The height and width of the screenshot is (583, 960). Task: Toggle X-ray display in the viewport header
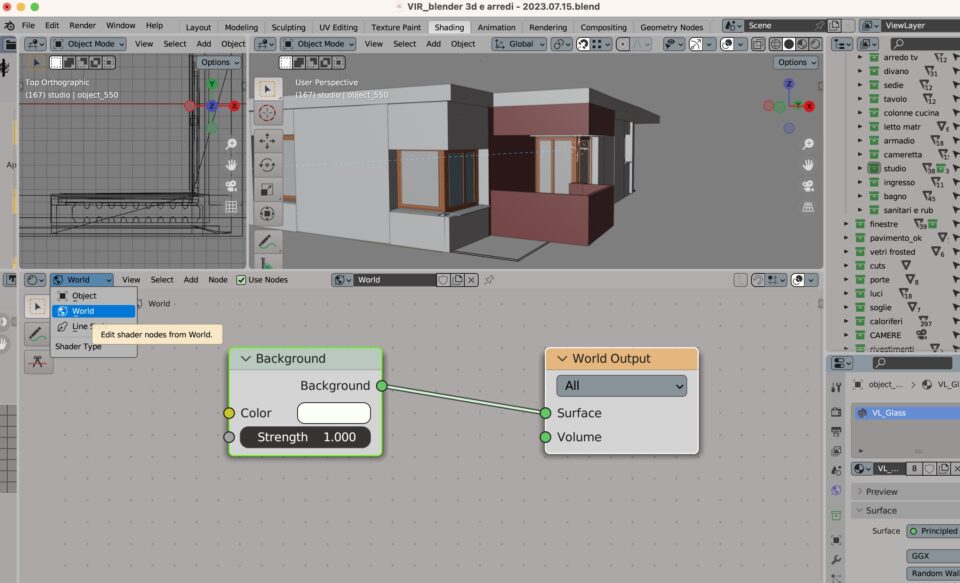pyautogui.click(x=757, y=44)
